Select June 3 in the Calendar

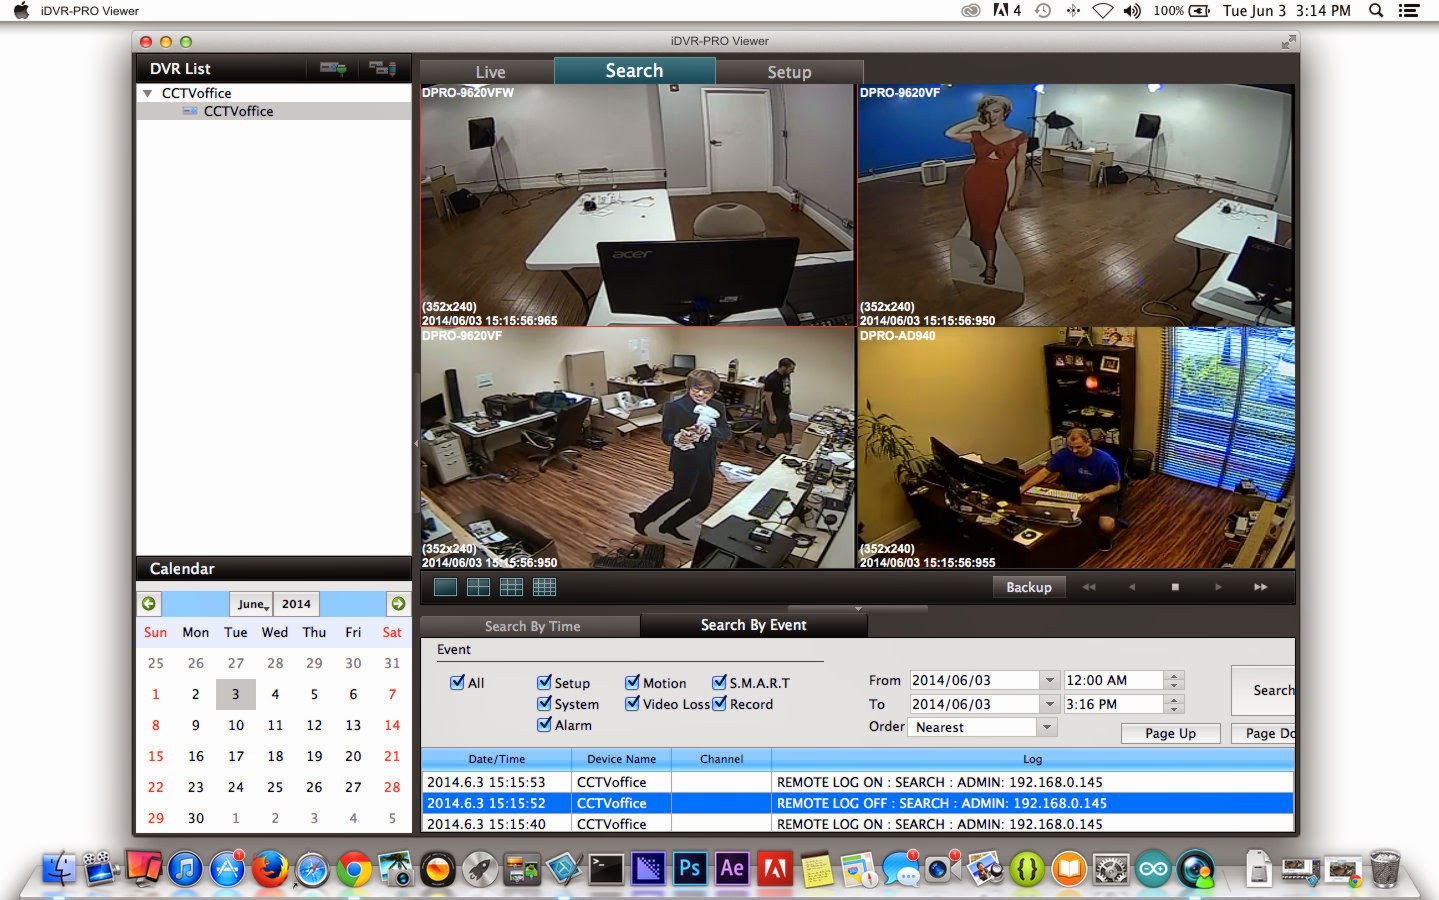point(236,694)
